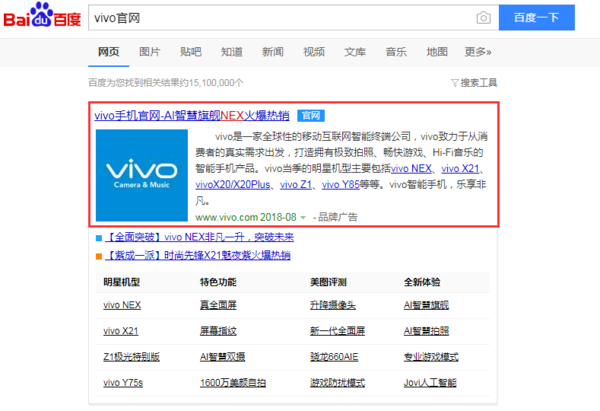Open the 专业游戏模式 link
This screenshot has height=411, width=600.
pyautogui.click(x=431, y=357)
